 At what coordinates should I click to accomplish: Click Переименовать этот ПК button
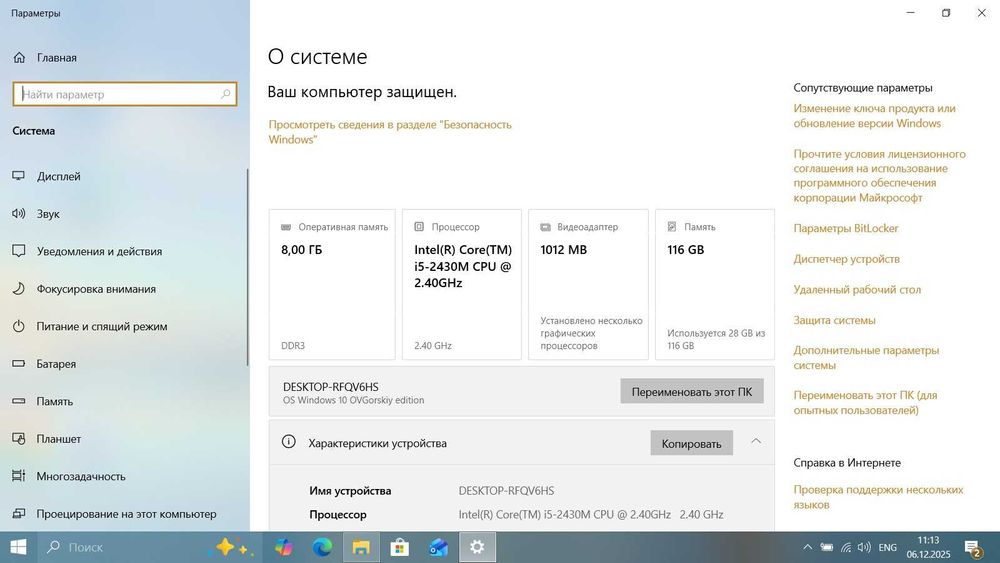[x=692, y=391]
